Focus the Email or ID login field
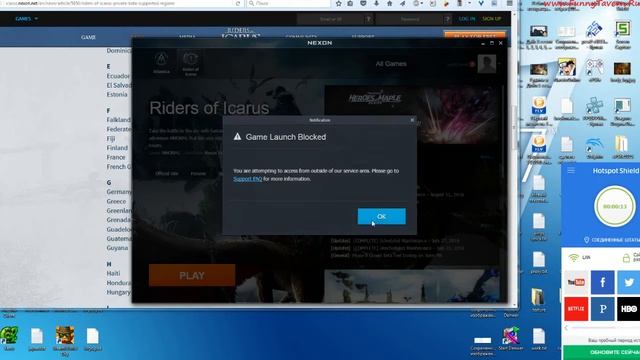 coord(330,19)
